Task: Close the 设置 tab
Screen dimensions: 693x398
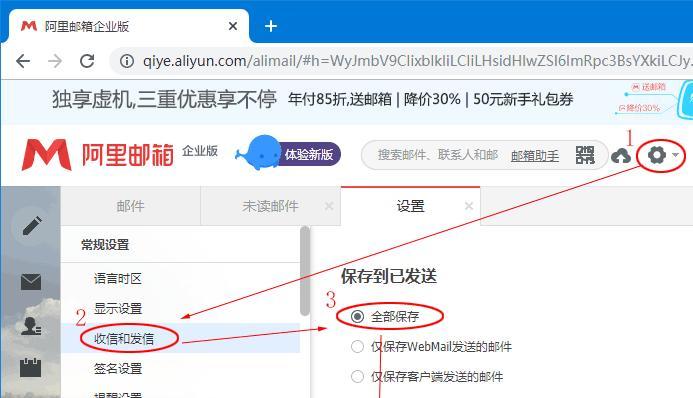Action: click(x=469, y=206)
